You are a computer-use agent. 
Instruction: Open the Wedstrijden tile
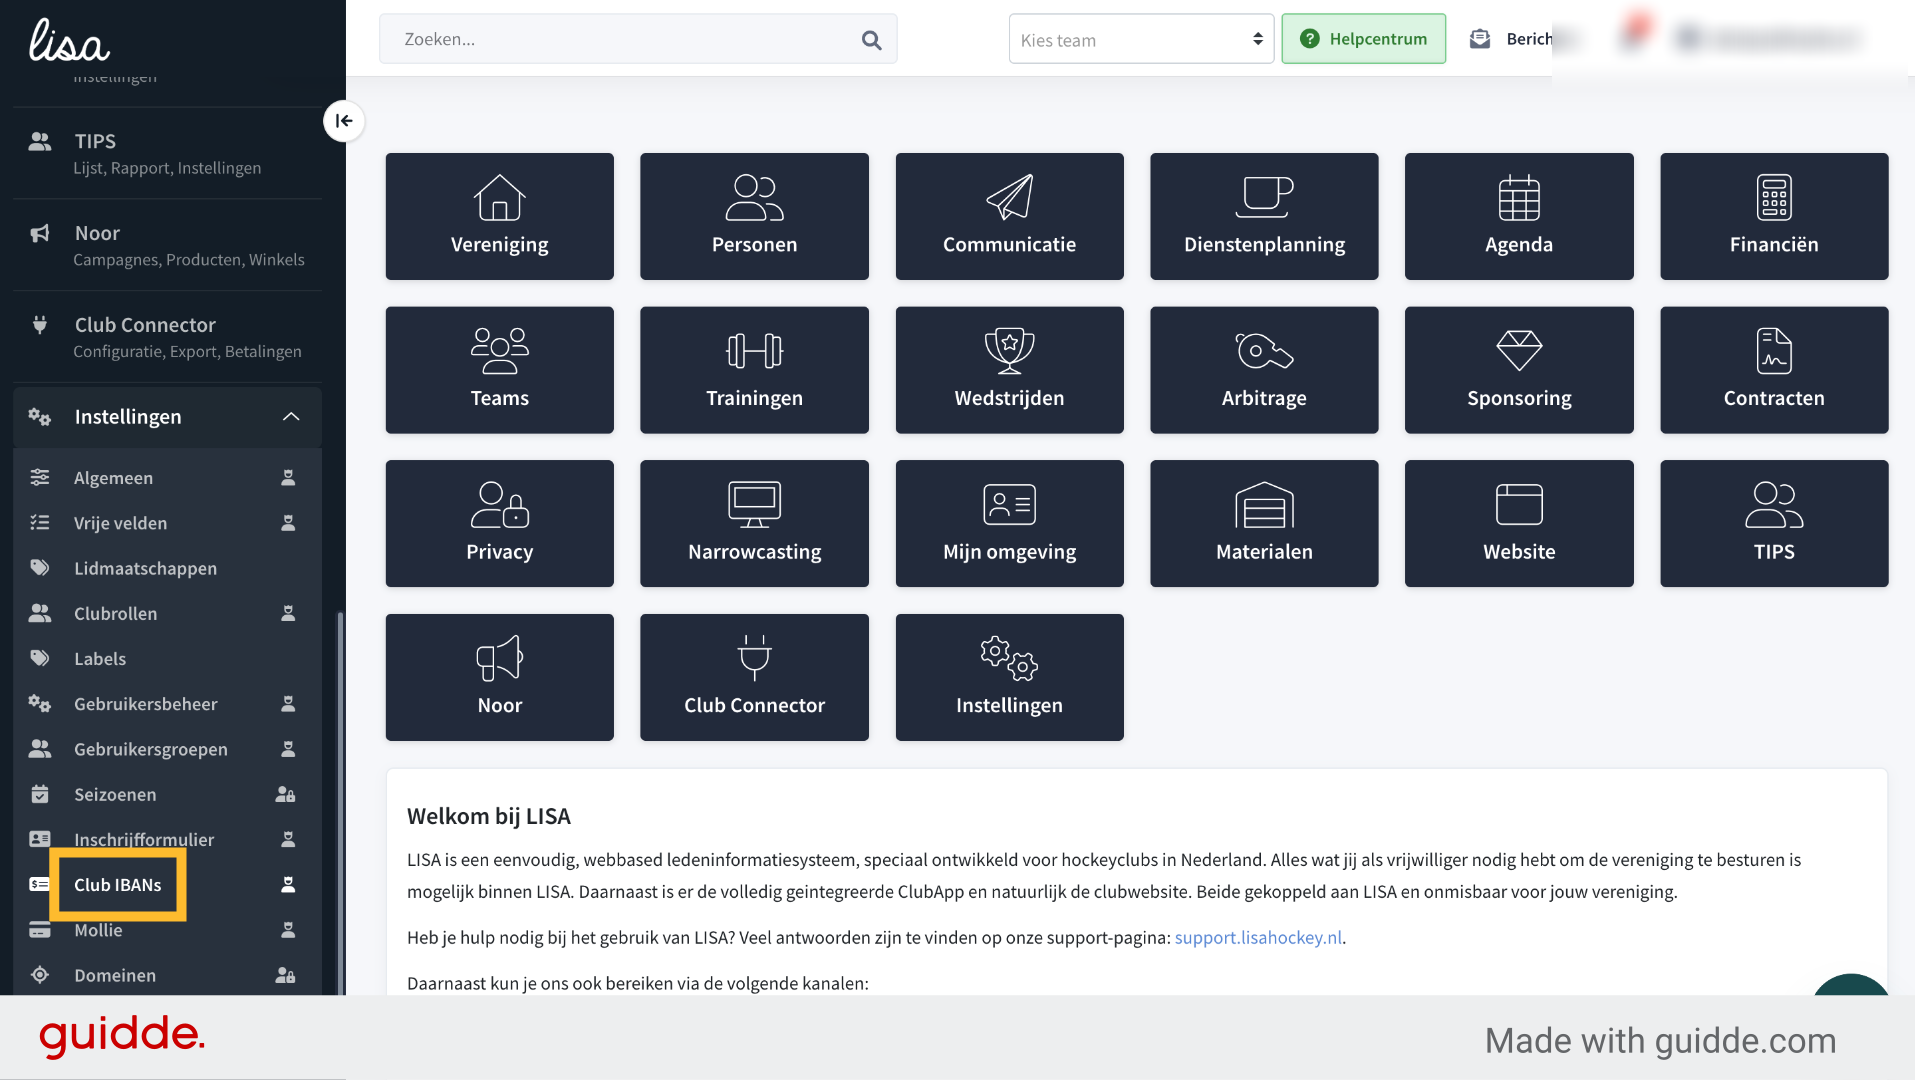[x=1009, y=370]
